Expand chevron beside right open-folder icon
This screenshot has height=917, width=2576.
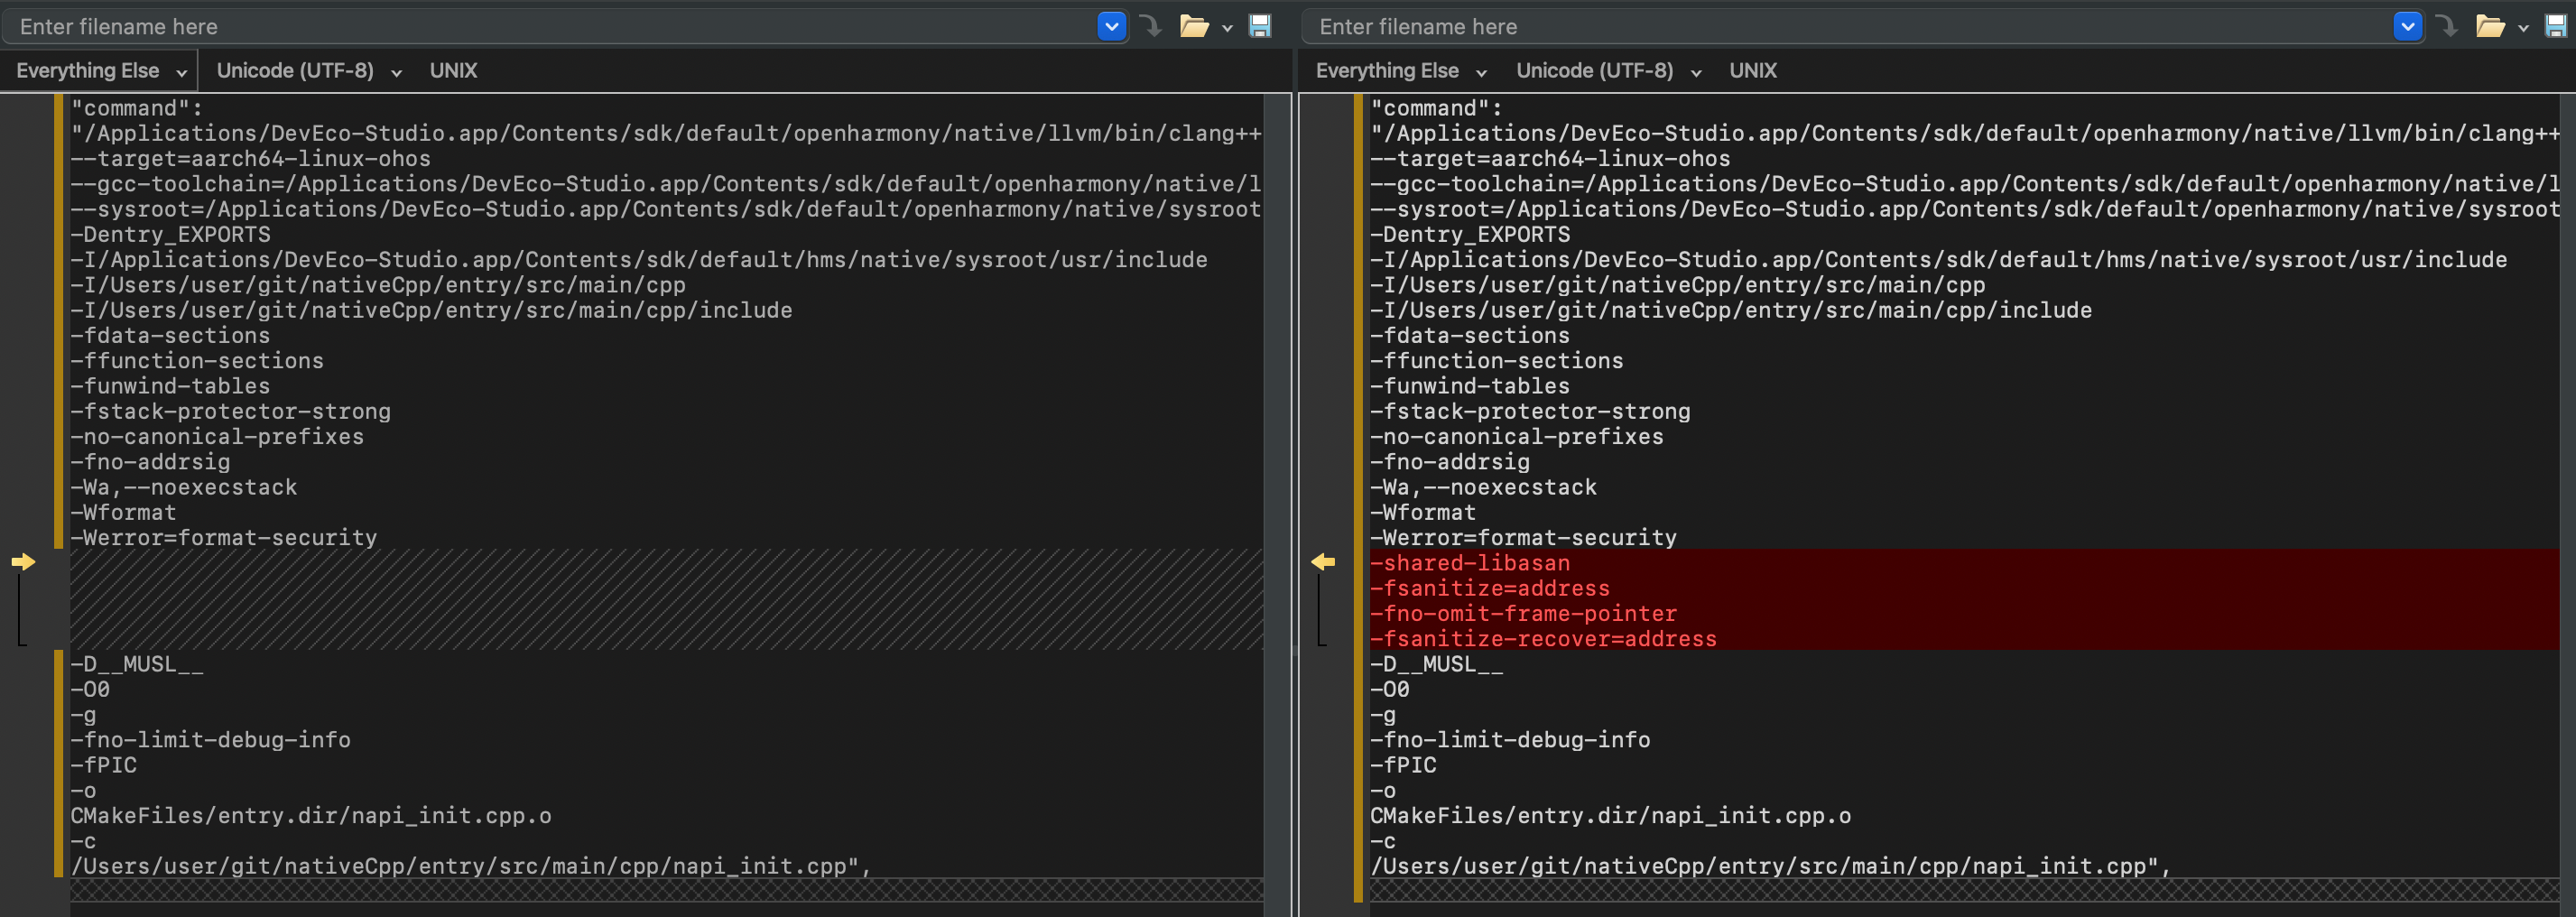2523,28
